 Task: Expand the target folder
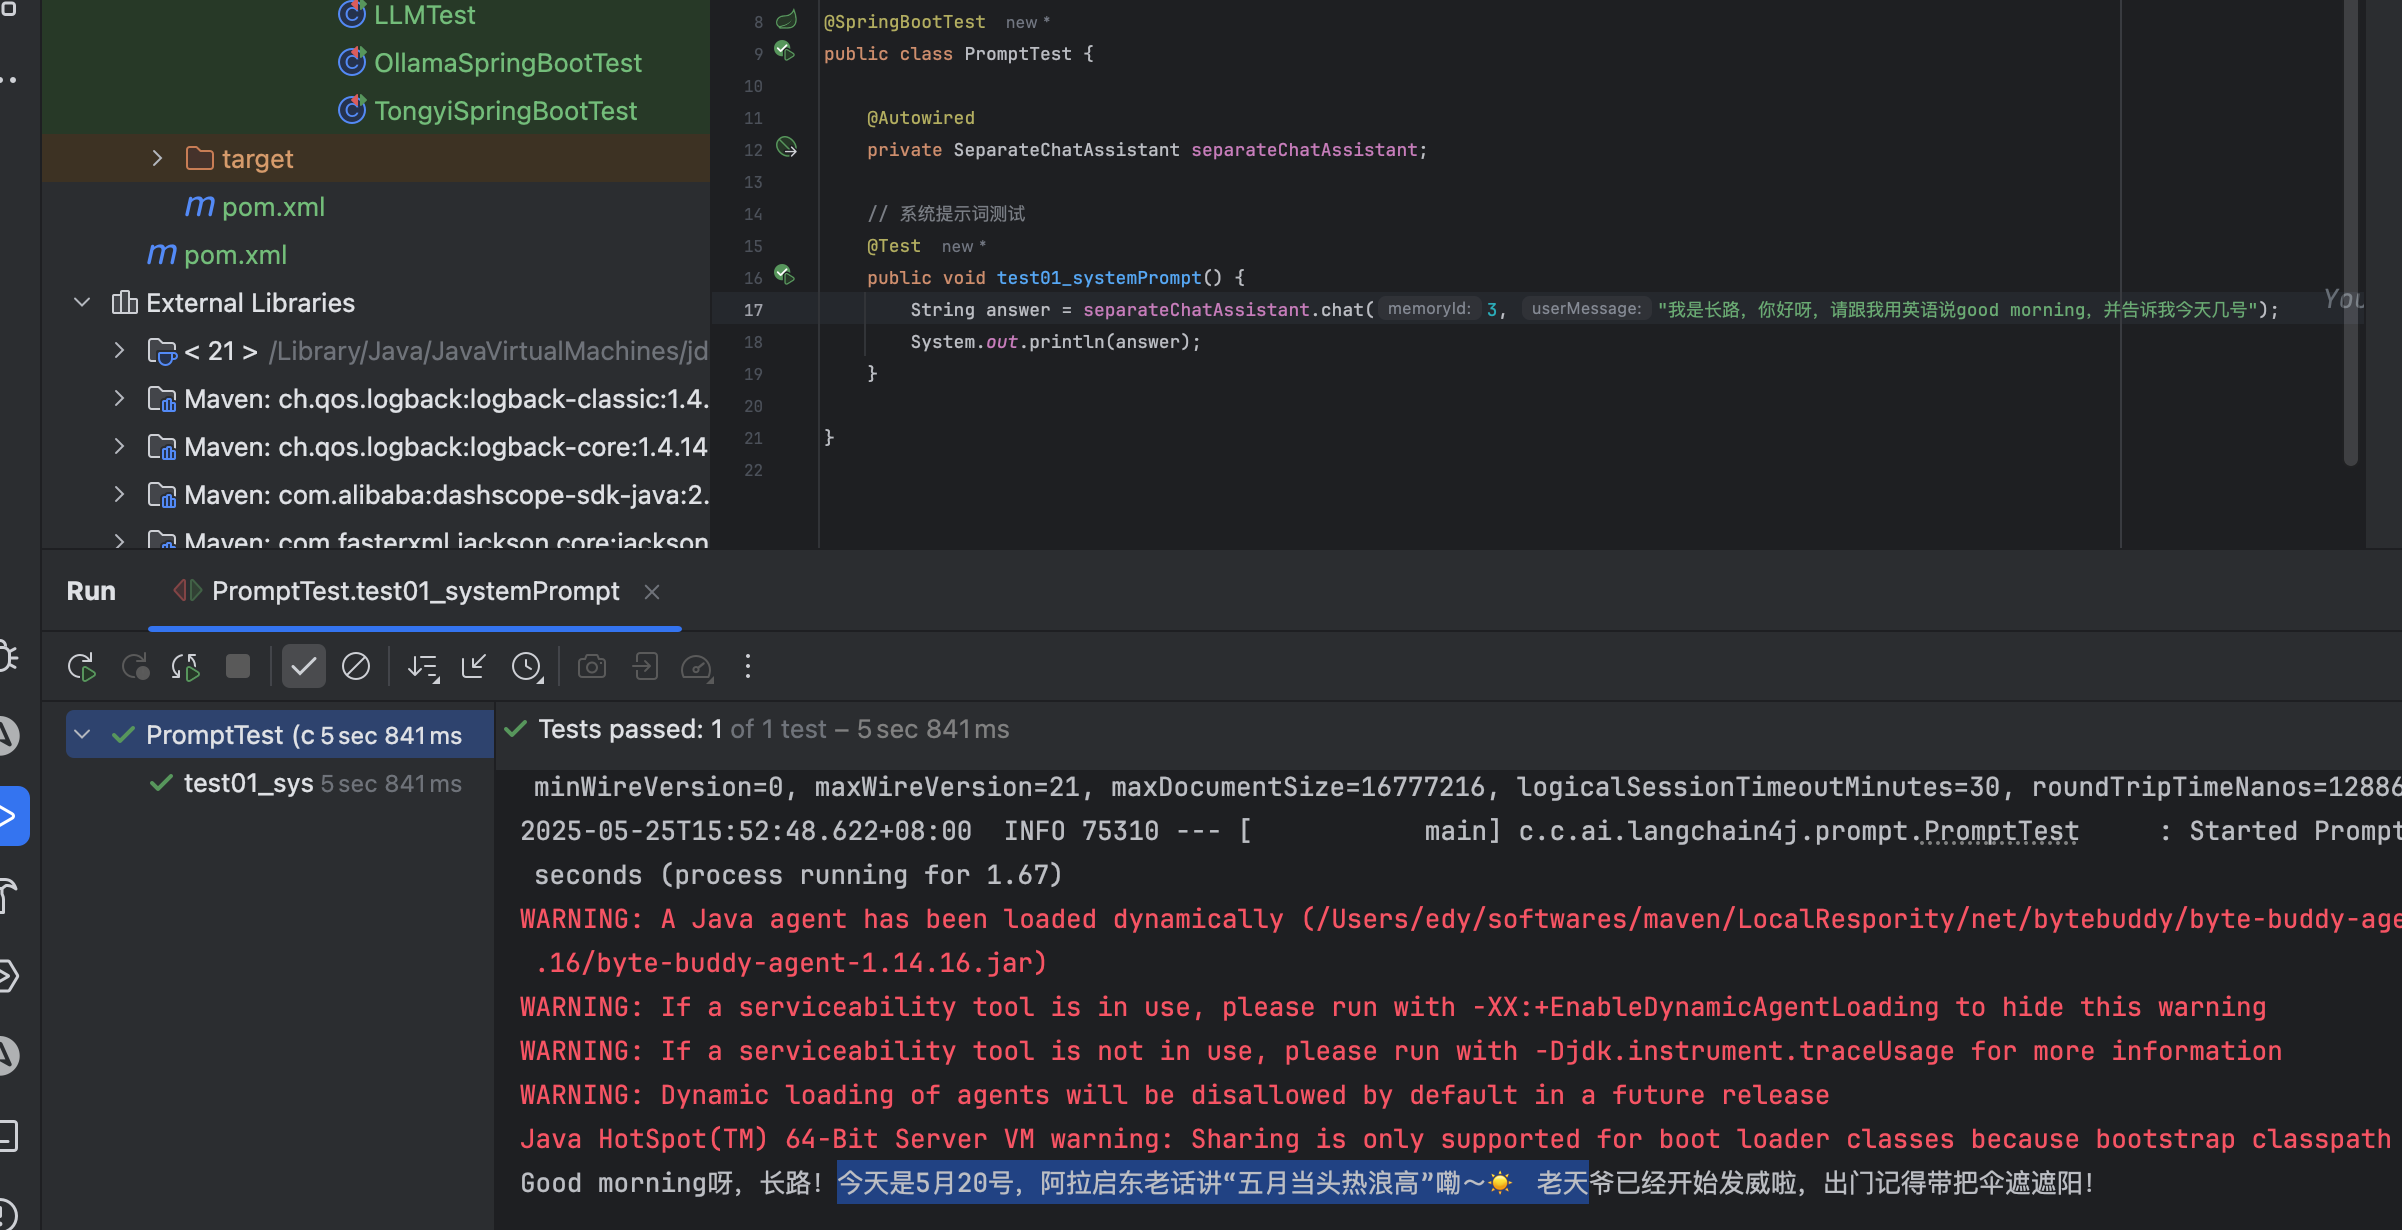pyautogui.click(x=157, y=159)
